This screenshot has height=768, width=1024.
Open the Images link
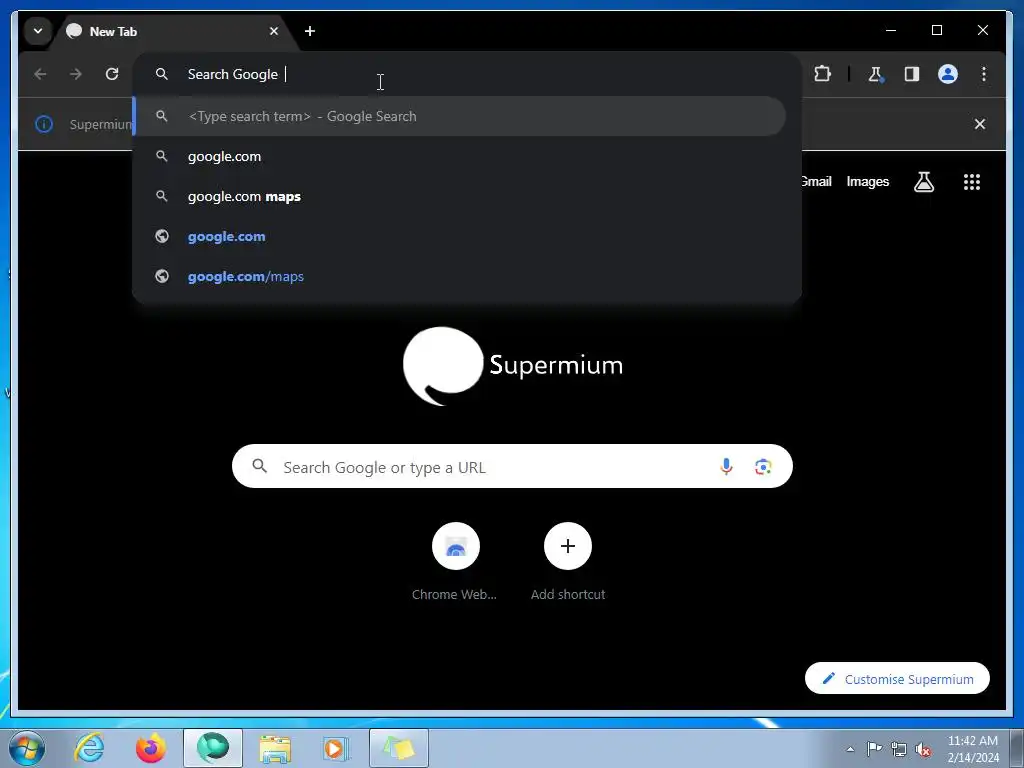pos(867,182)
